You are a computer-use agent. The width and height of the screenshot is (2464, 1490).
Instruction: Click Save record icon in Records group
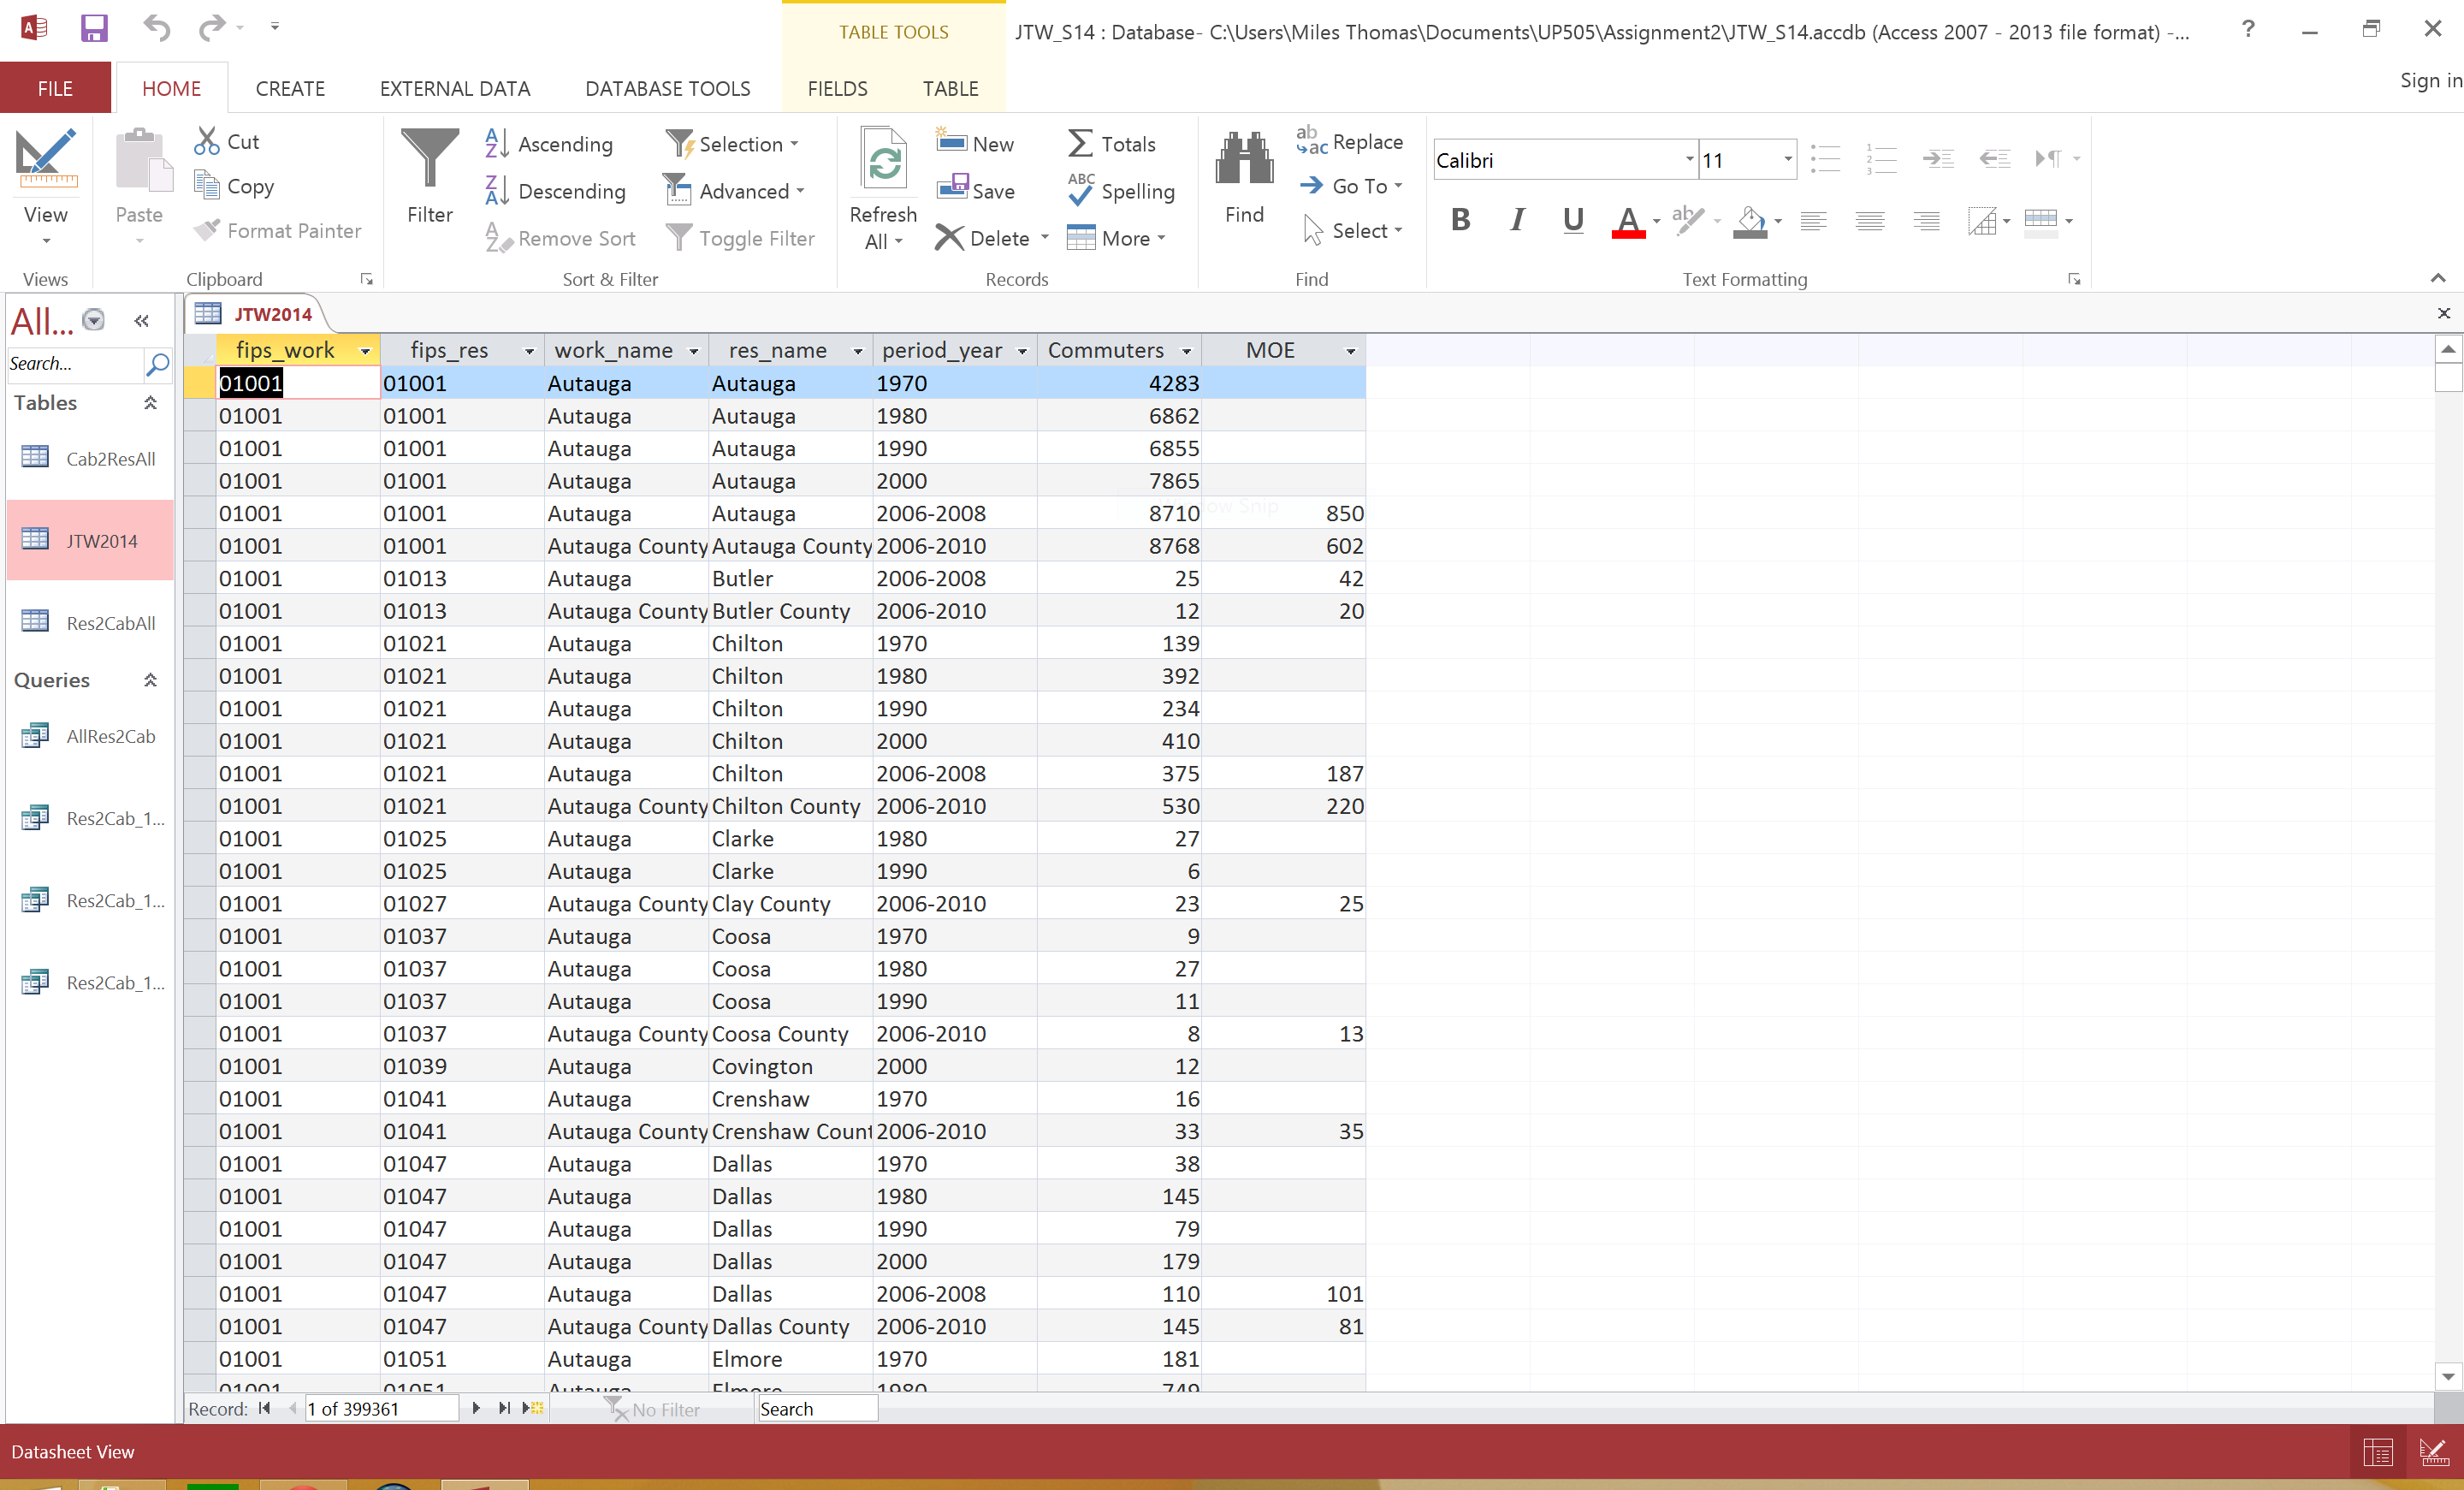point(953,188)
